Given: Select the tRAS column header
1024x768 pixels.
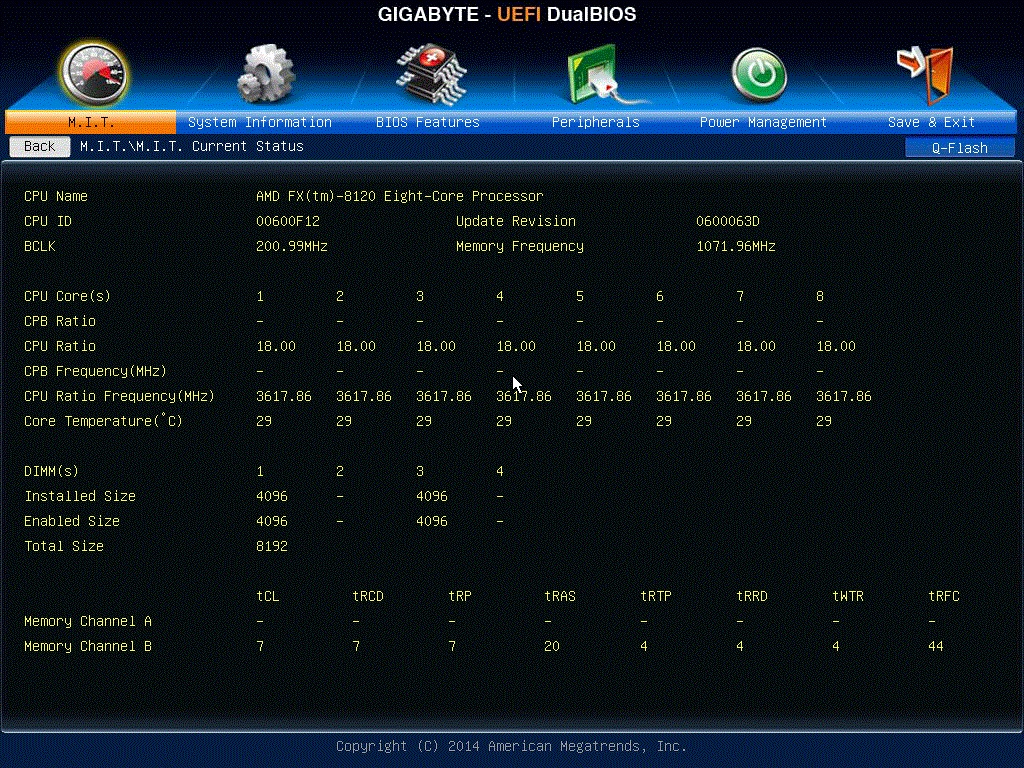Looking at the screenshot, I should [560, 596].
